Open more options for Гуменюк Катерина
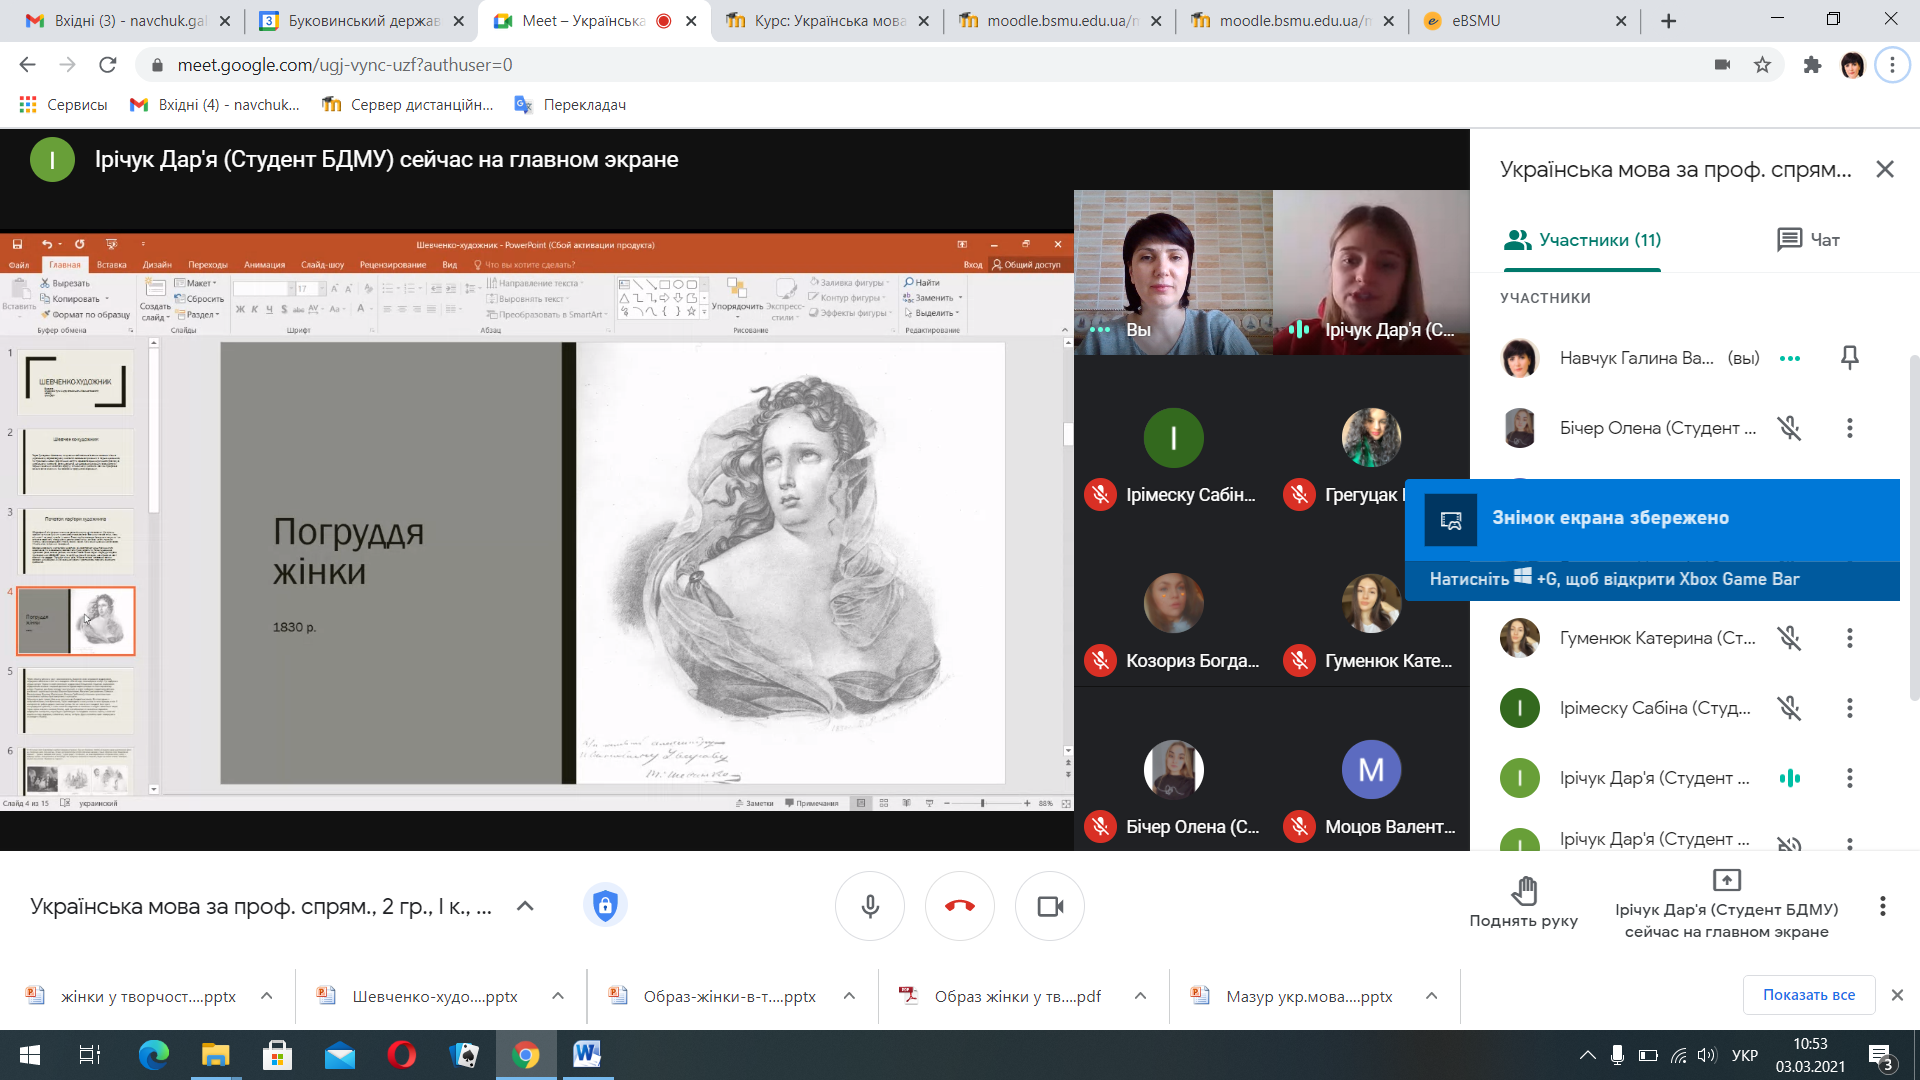The image size is (1920, 1080). pos(1850,638)
